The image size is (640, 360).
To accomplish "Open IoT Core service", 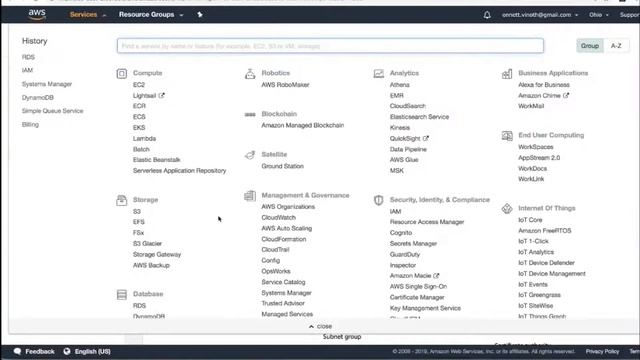I will click(530, 220).
